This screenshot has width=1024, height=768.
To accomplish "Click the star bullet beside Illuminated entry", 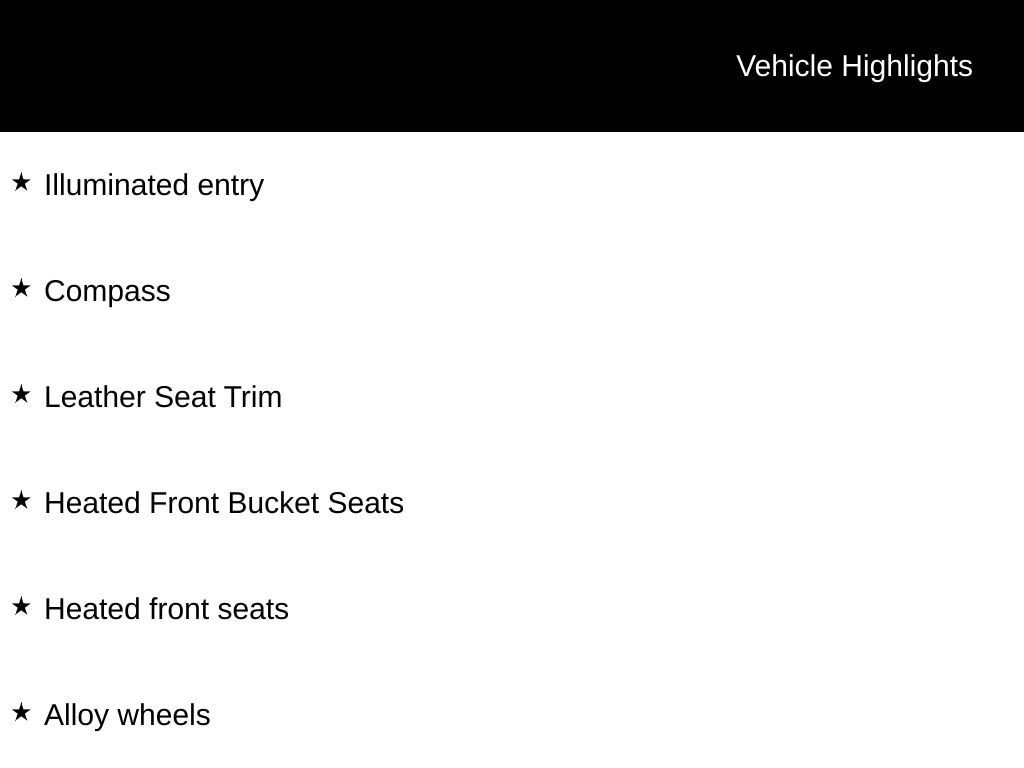I will tap(21, 182).
